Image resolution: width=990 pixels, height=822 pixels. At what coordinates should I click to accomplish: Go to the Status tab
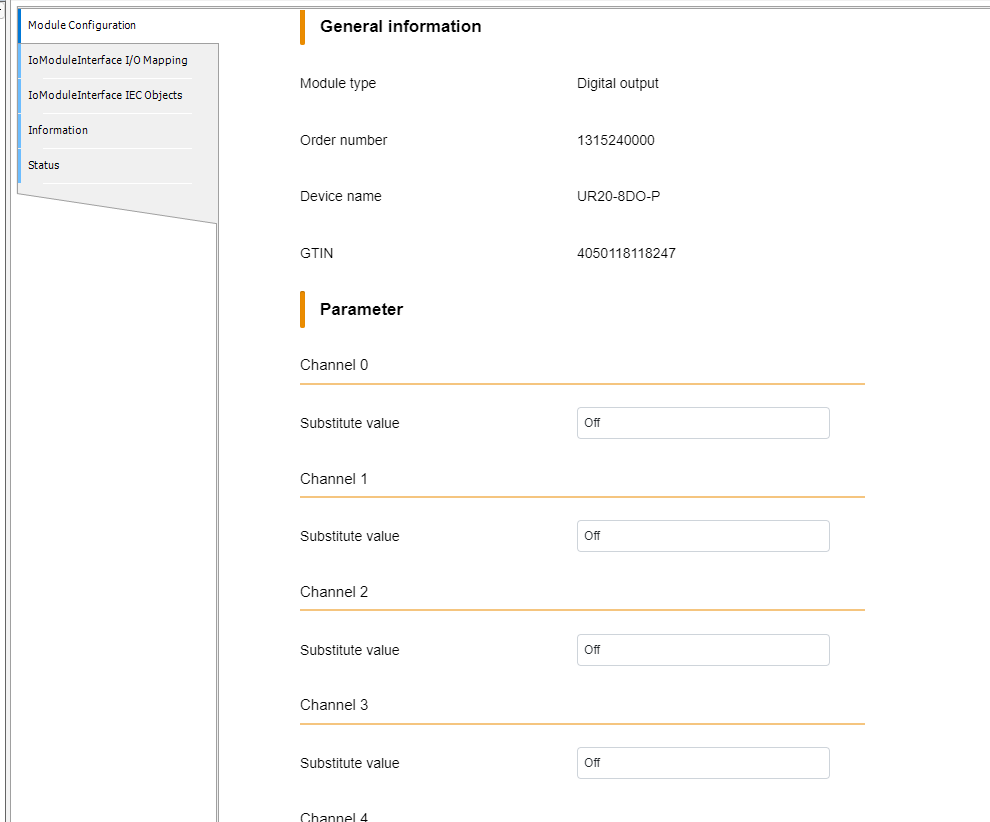tap(44, 165)
